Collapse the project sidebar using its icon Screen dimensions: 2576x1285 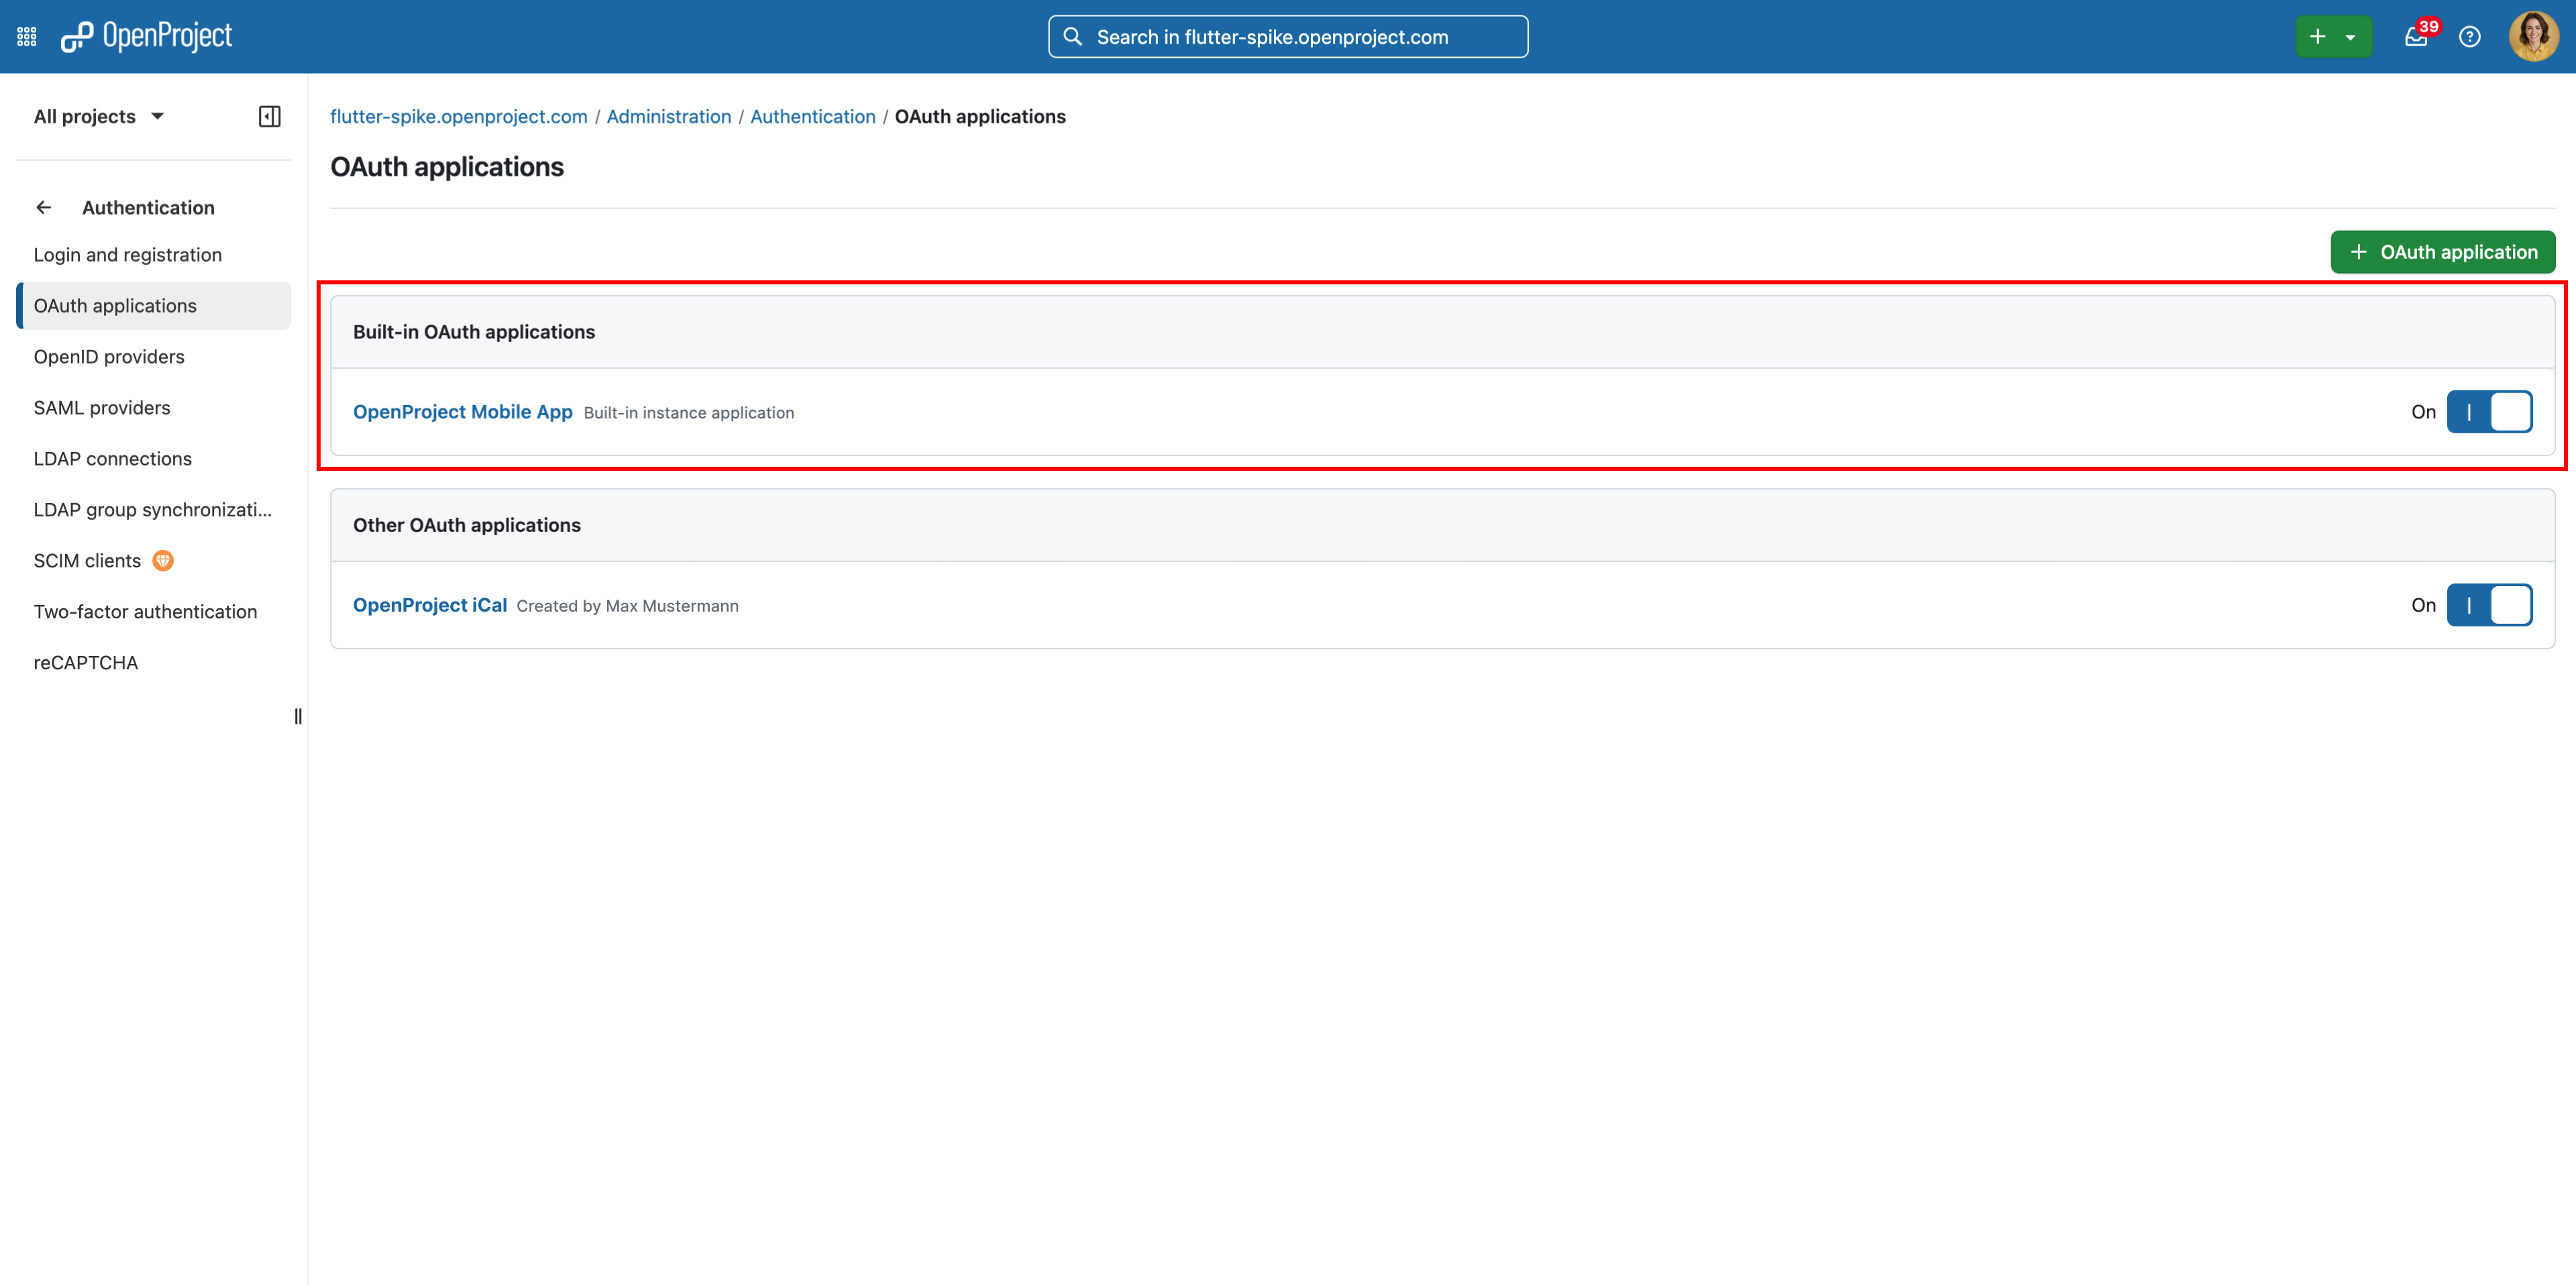coord(268,115)
